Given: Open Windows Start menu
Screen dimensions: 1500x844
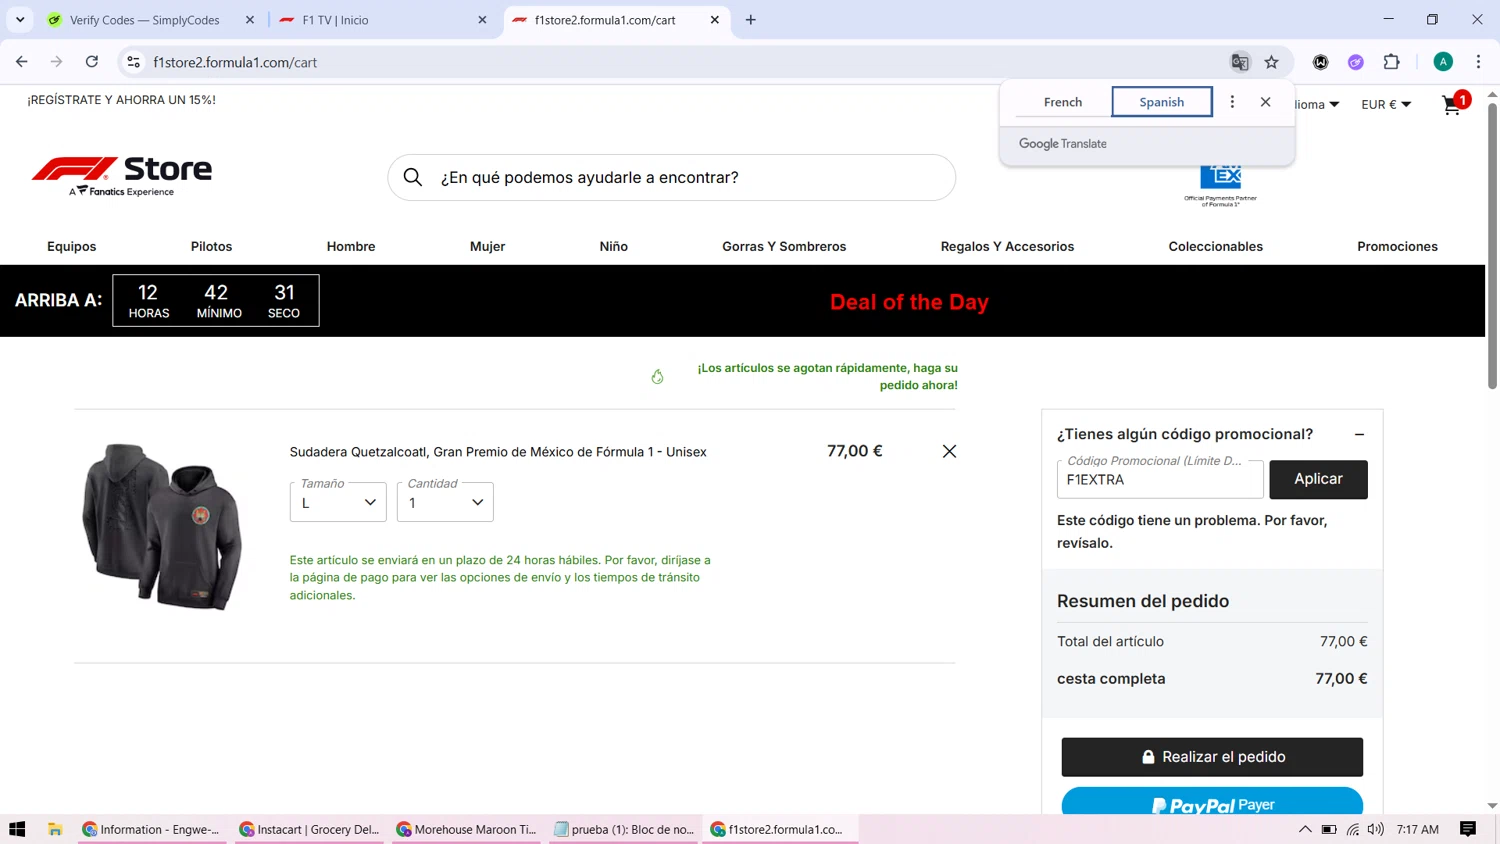Looking at the screenshot, I should (x=17, y=829).
